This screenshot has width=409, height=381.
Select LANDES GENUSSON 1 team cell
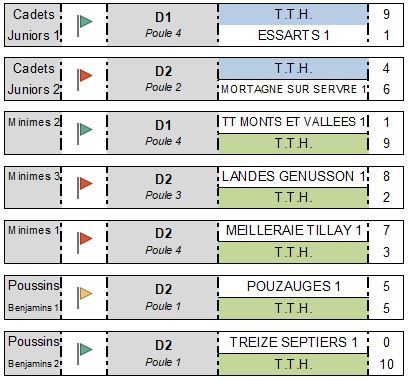293,177
